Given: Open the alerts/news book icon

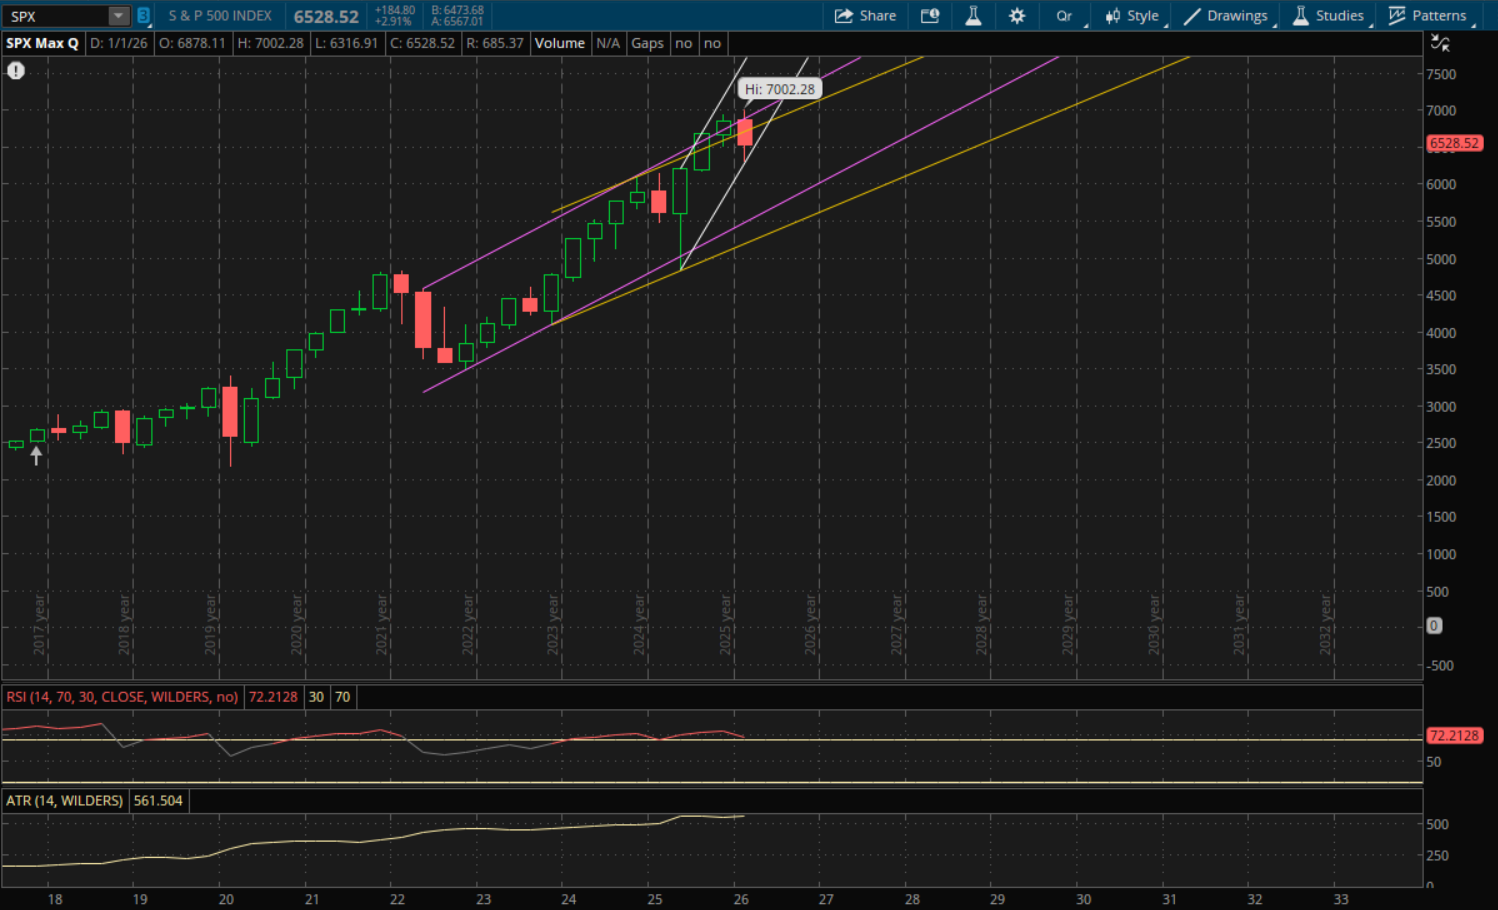Looking at the screenshot, I should (x=930, y=16).
